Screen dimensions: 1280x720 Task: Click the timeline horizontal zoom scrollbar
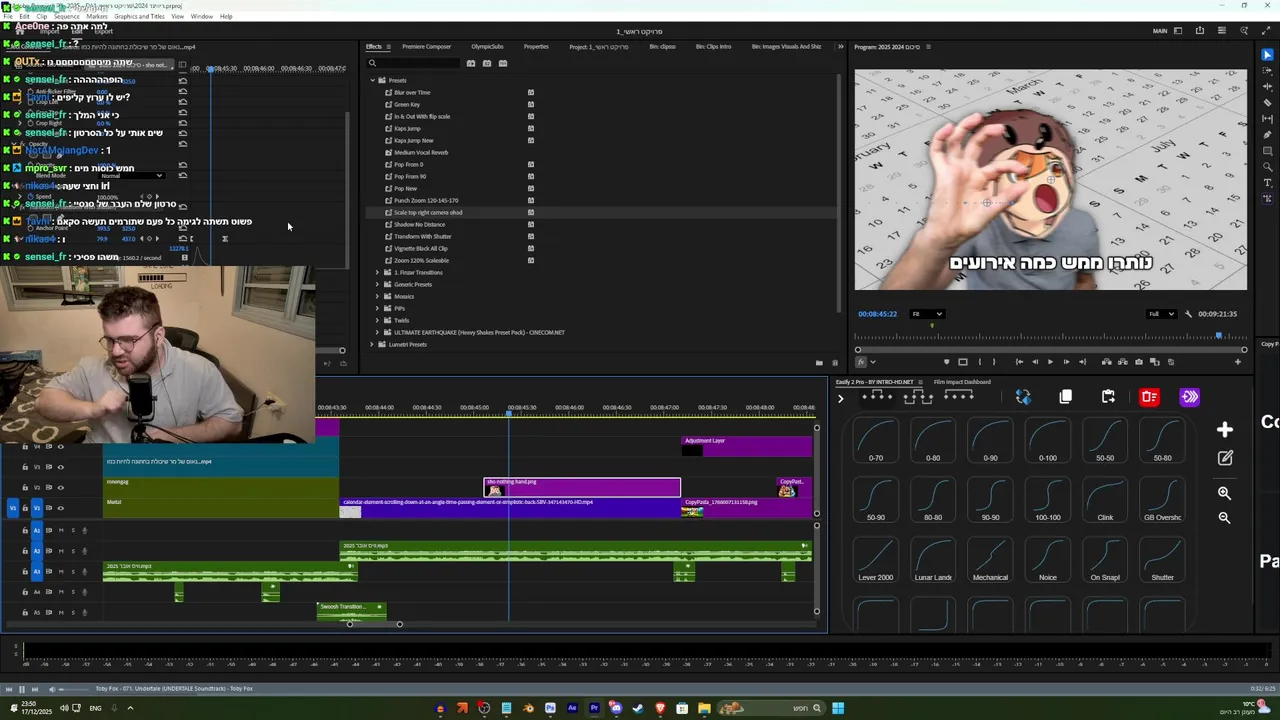(x=374, y=624)
